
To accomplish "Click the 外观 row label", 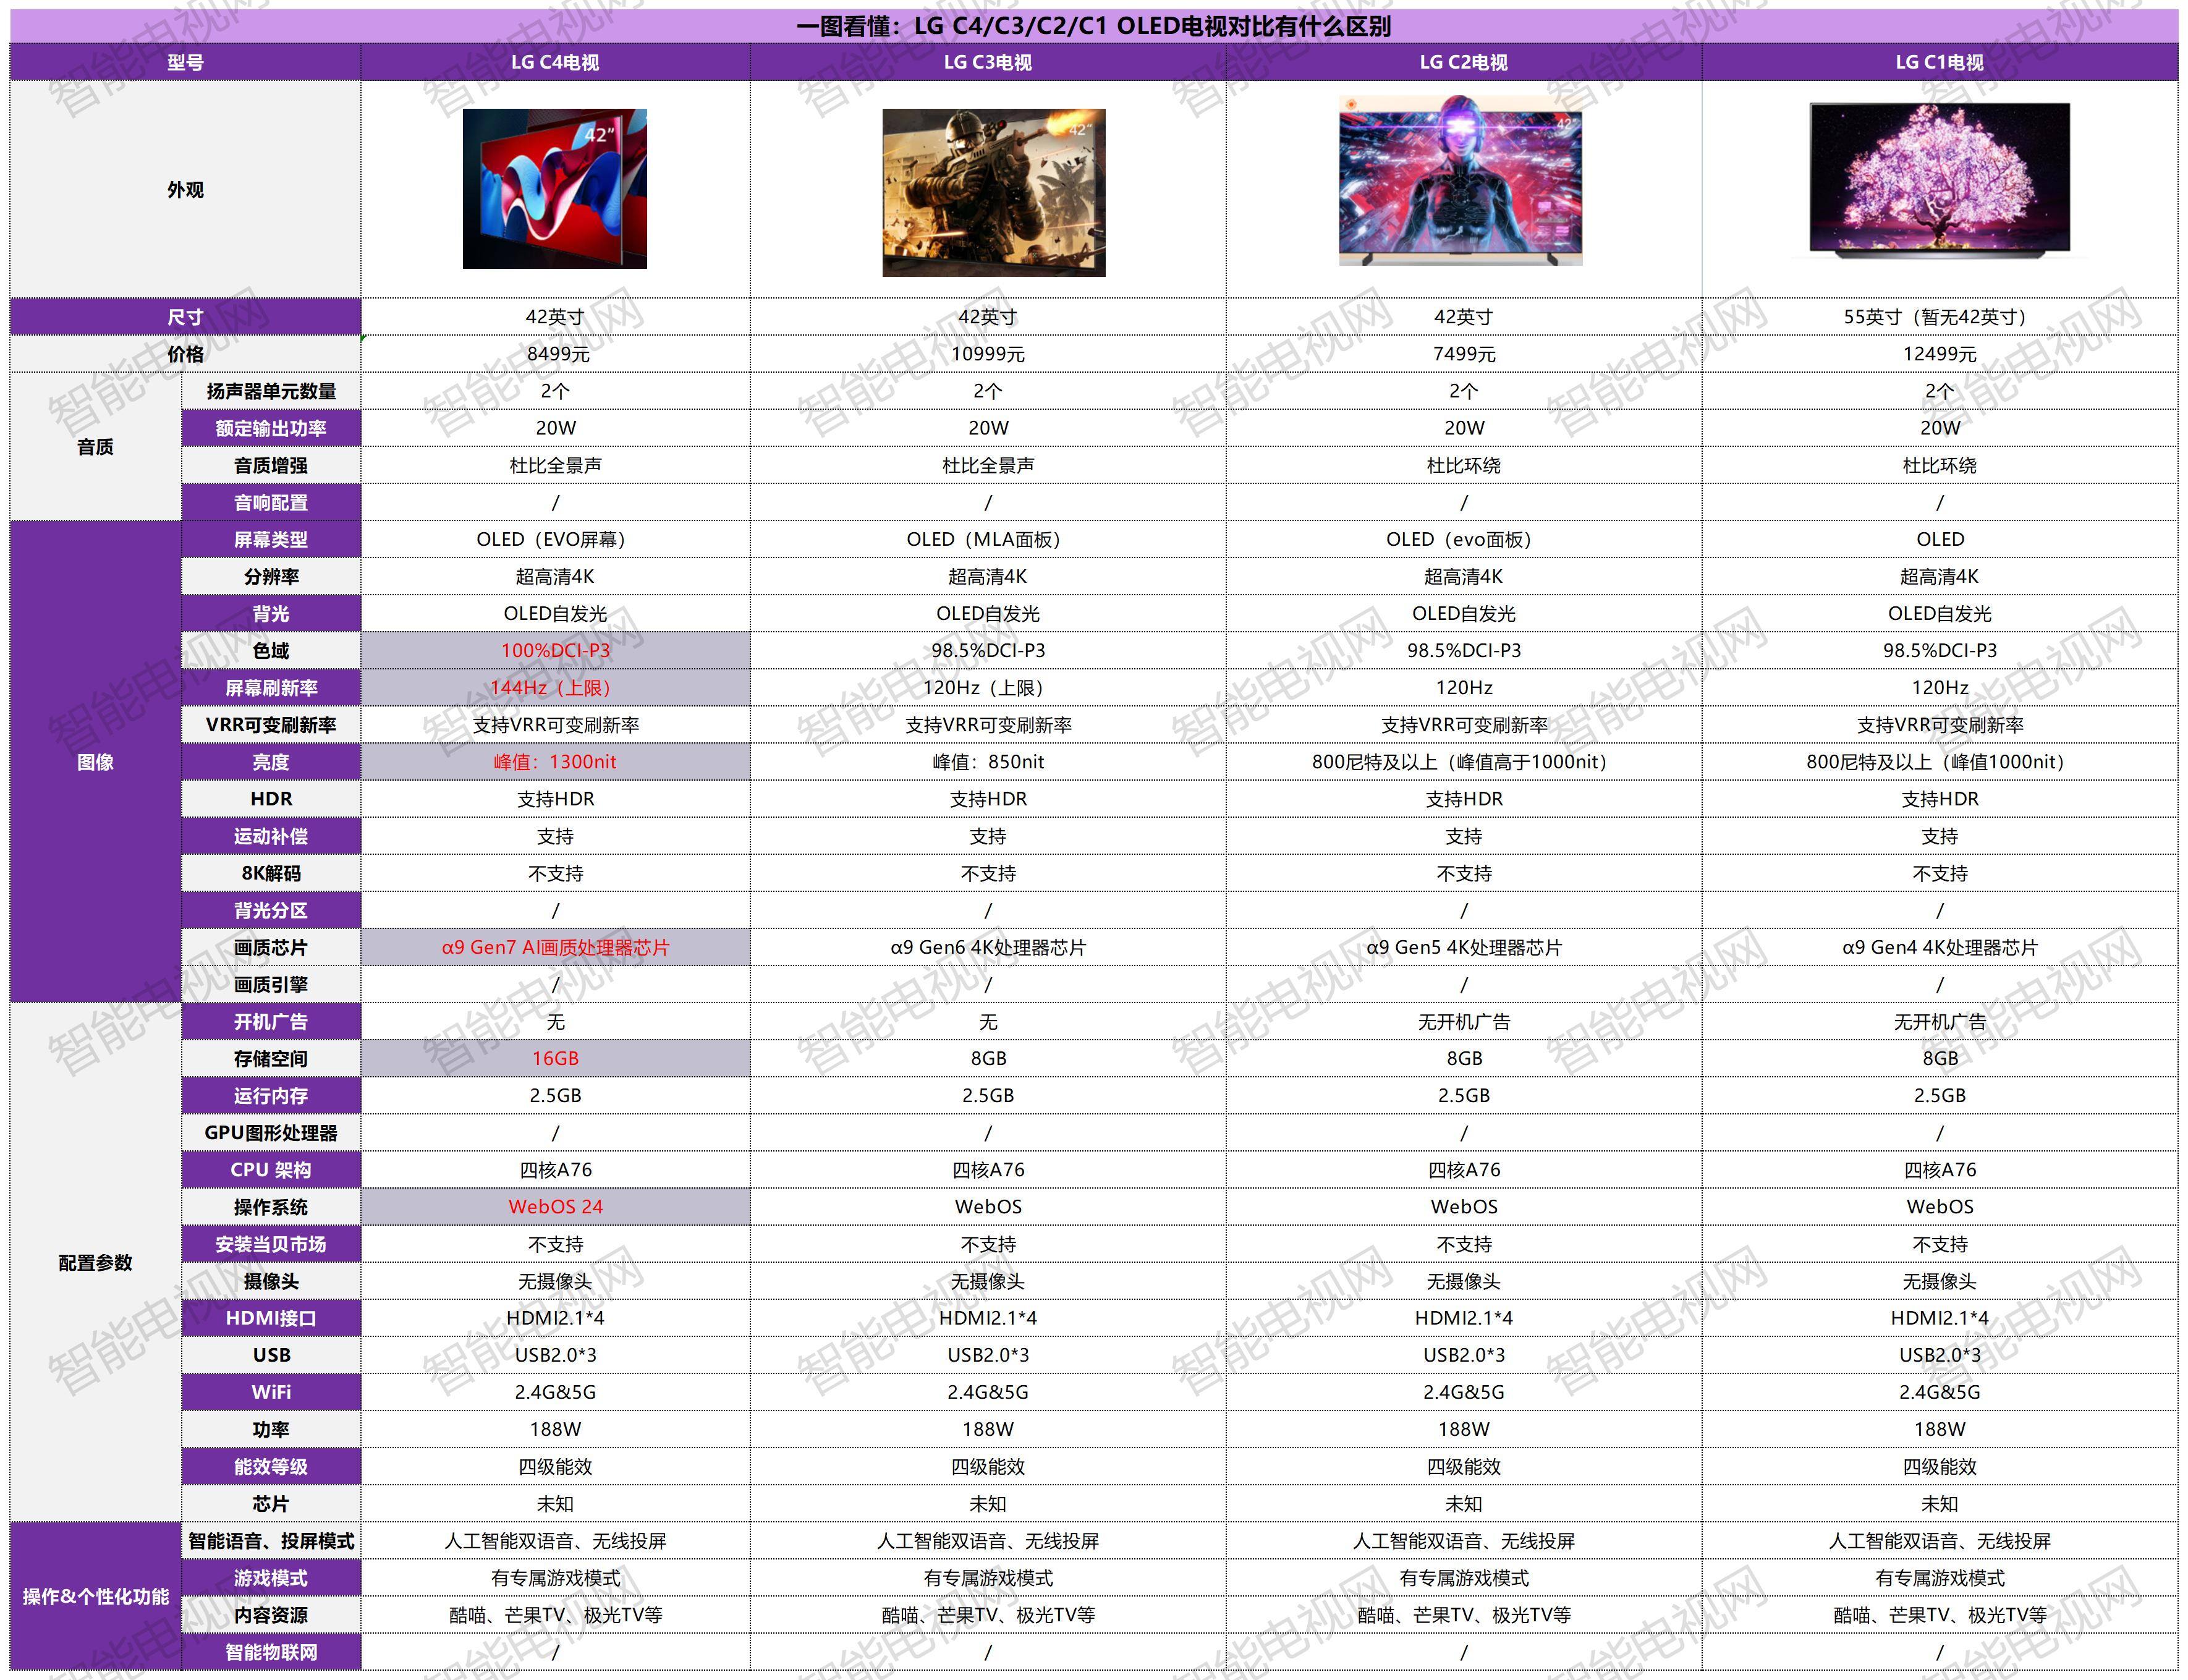I will (185, 189).
